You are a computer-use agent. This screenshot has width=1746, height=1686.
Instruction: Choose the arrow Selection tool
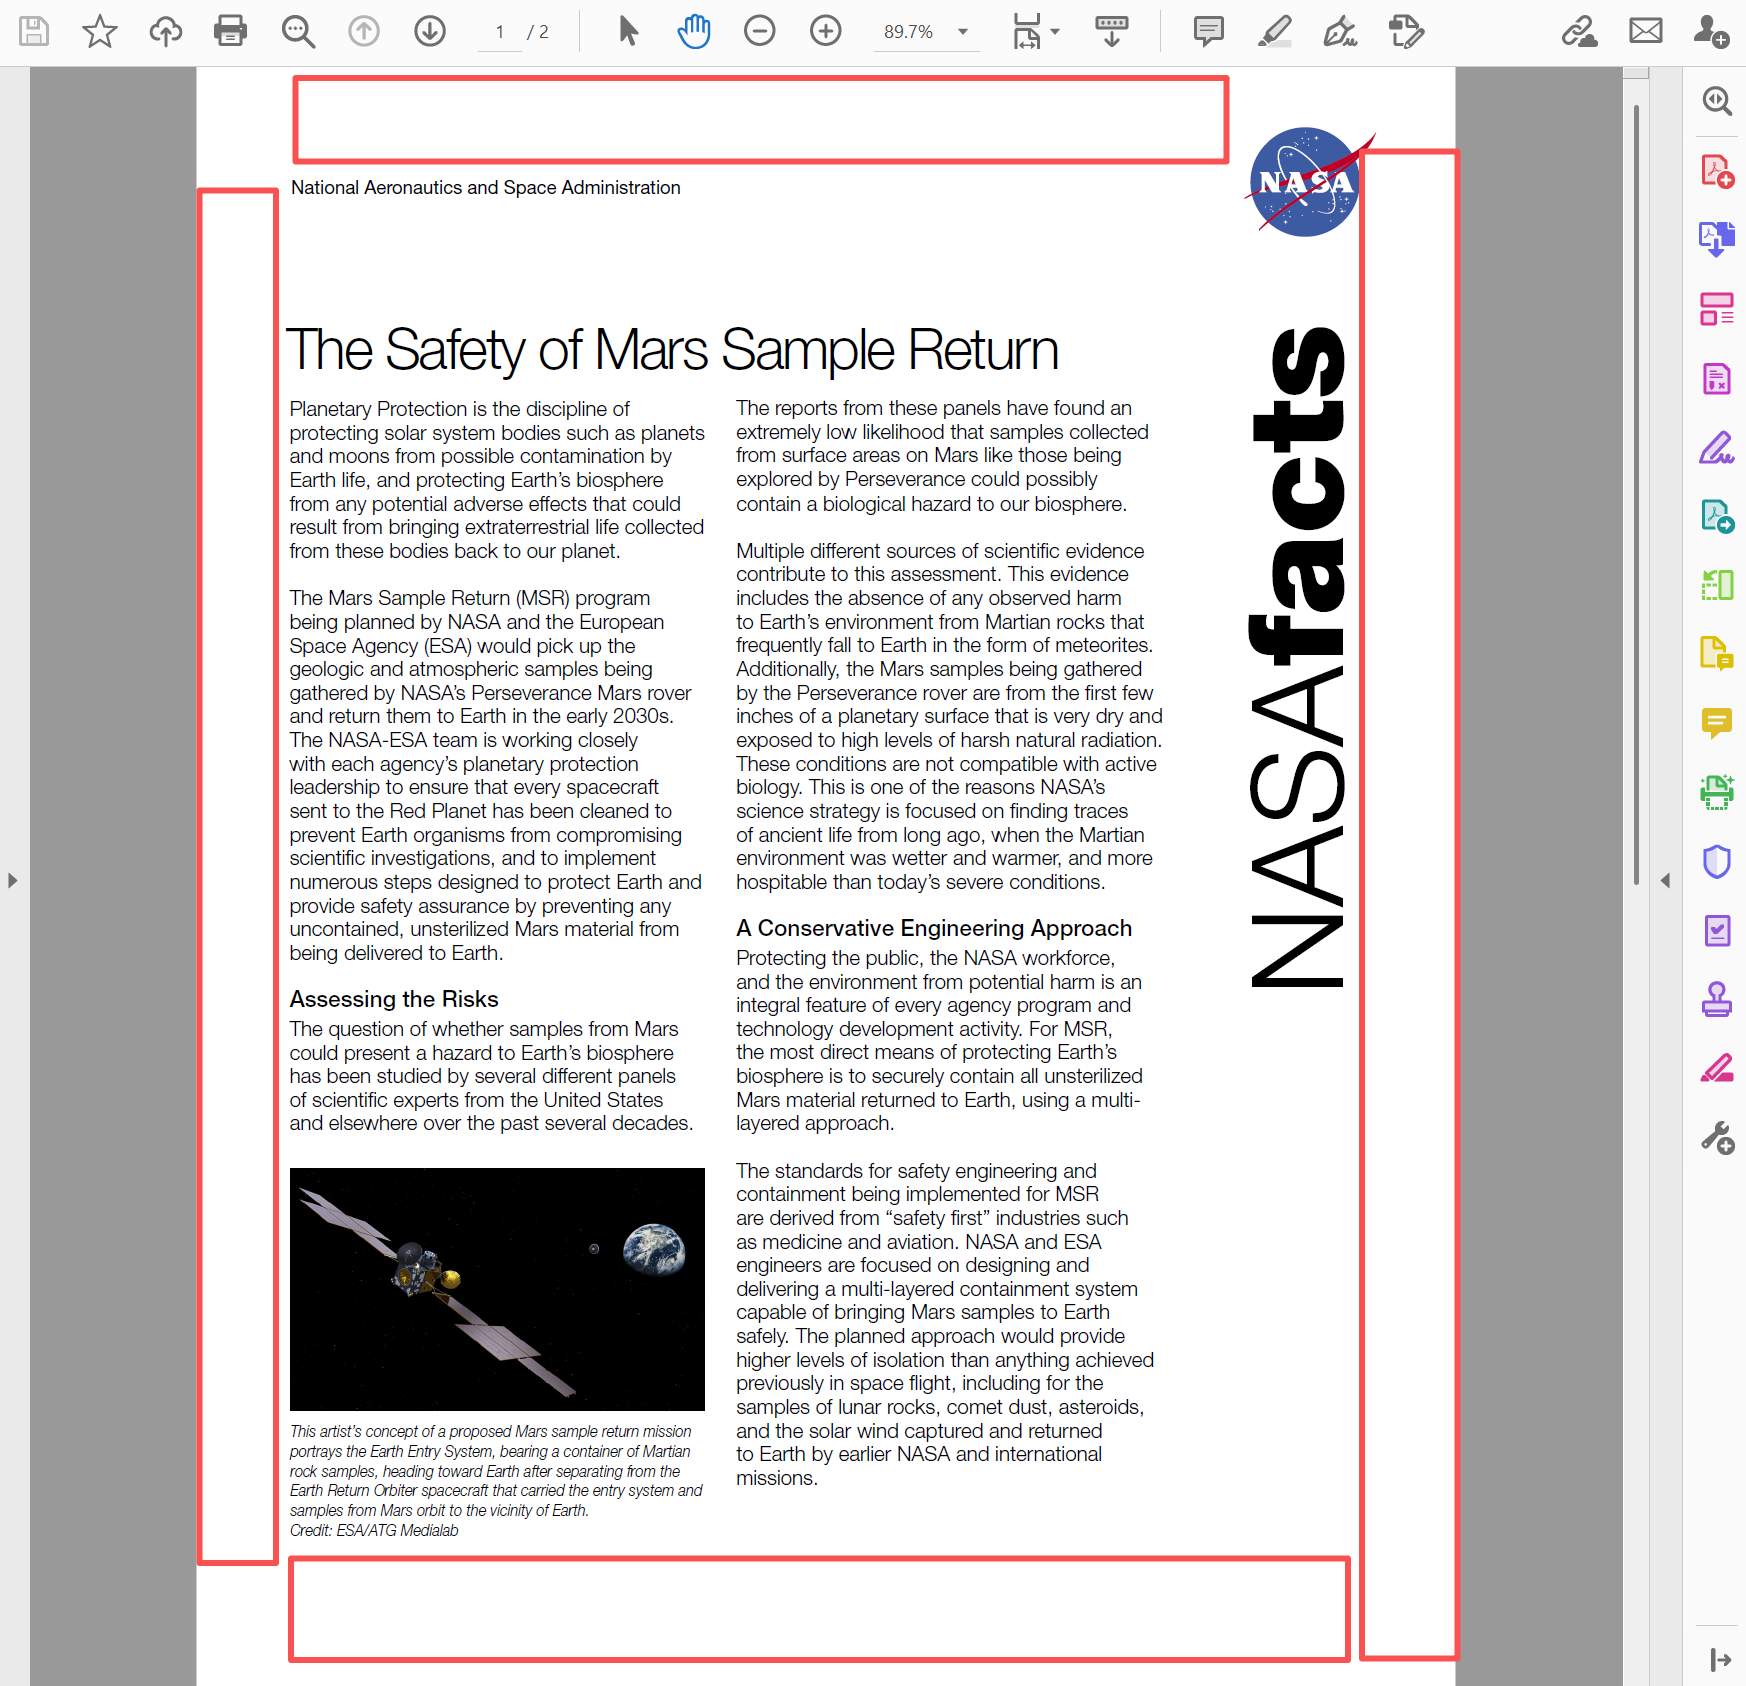point(628,31)
